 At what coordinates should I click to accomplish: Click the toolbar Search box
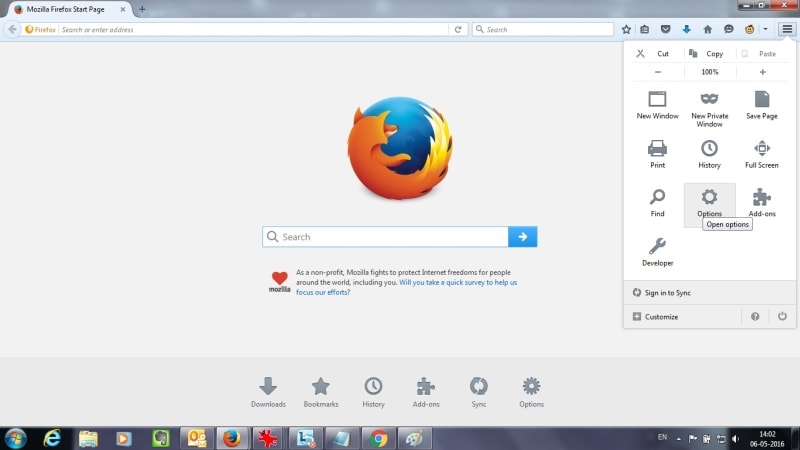point(543,30)
